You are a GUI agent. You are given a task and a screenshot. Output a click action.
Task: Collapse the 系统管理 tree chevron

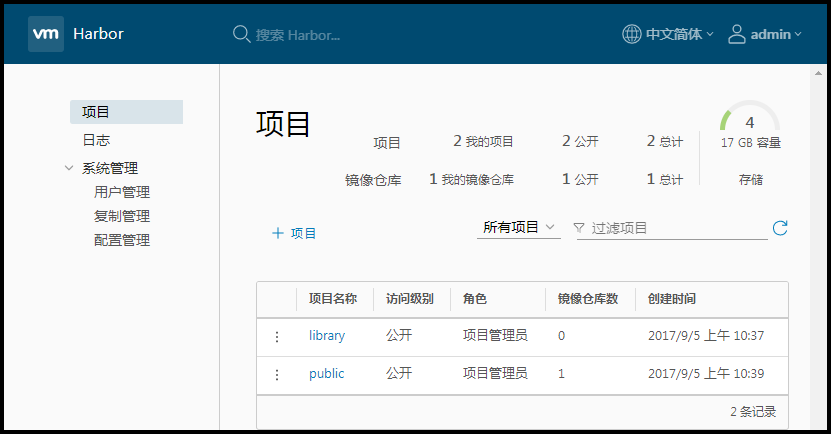68,168
